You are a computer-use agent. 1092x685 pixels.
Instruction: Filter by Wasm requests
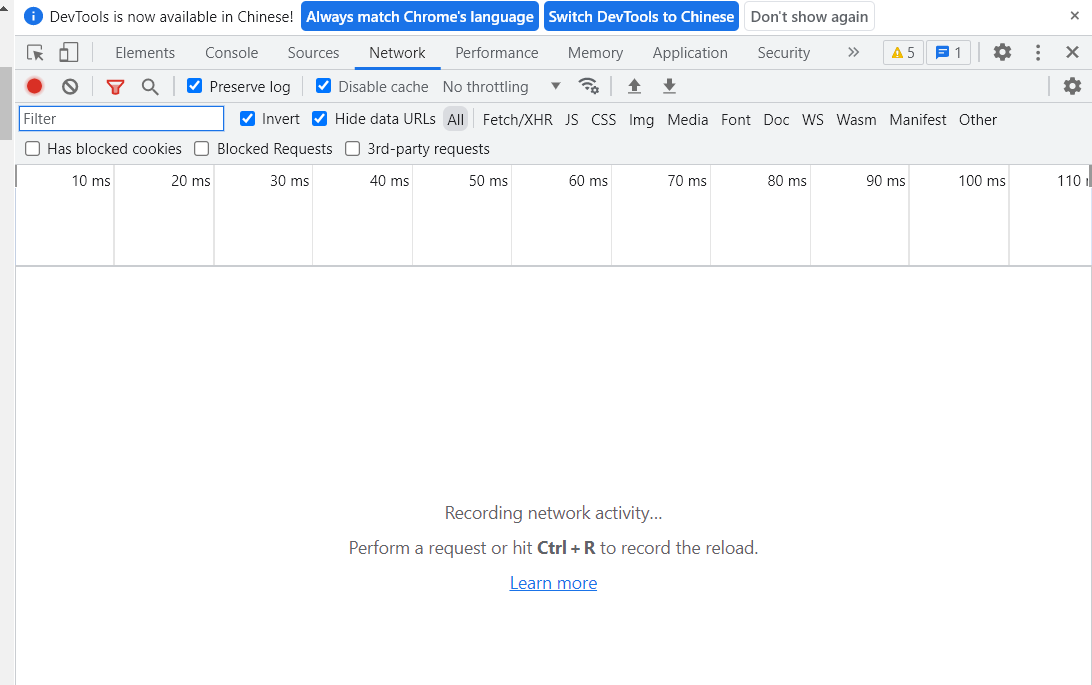856,119
